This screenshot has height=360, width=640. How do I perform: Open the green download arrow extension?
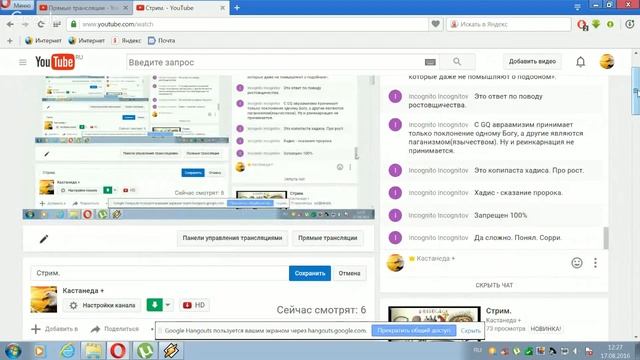pos(596,24)
